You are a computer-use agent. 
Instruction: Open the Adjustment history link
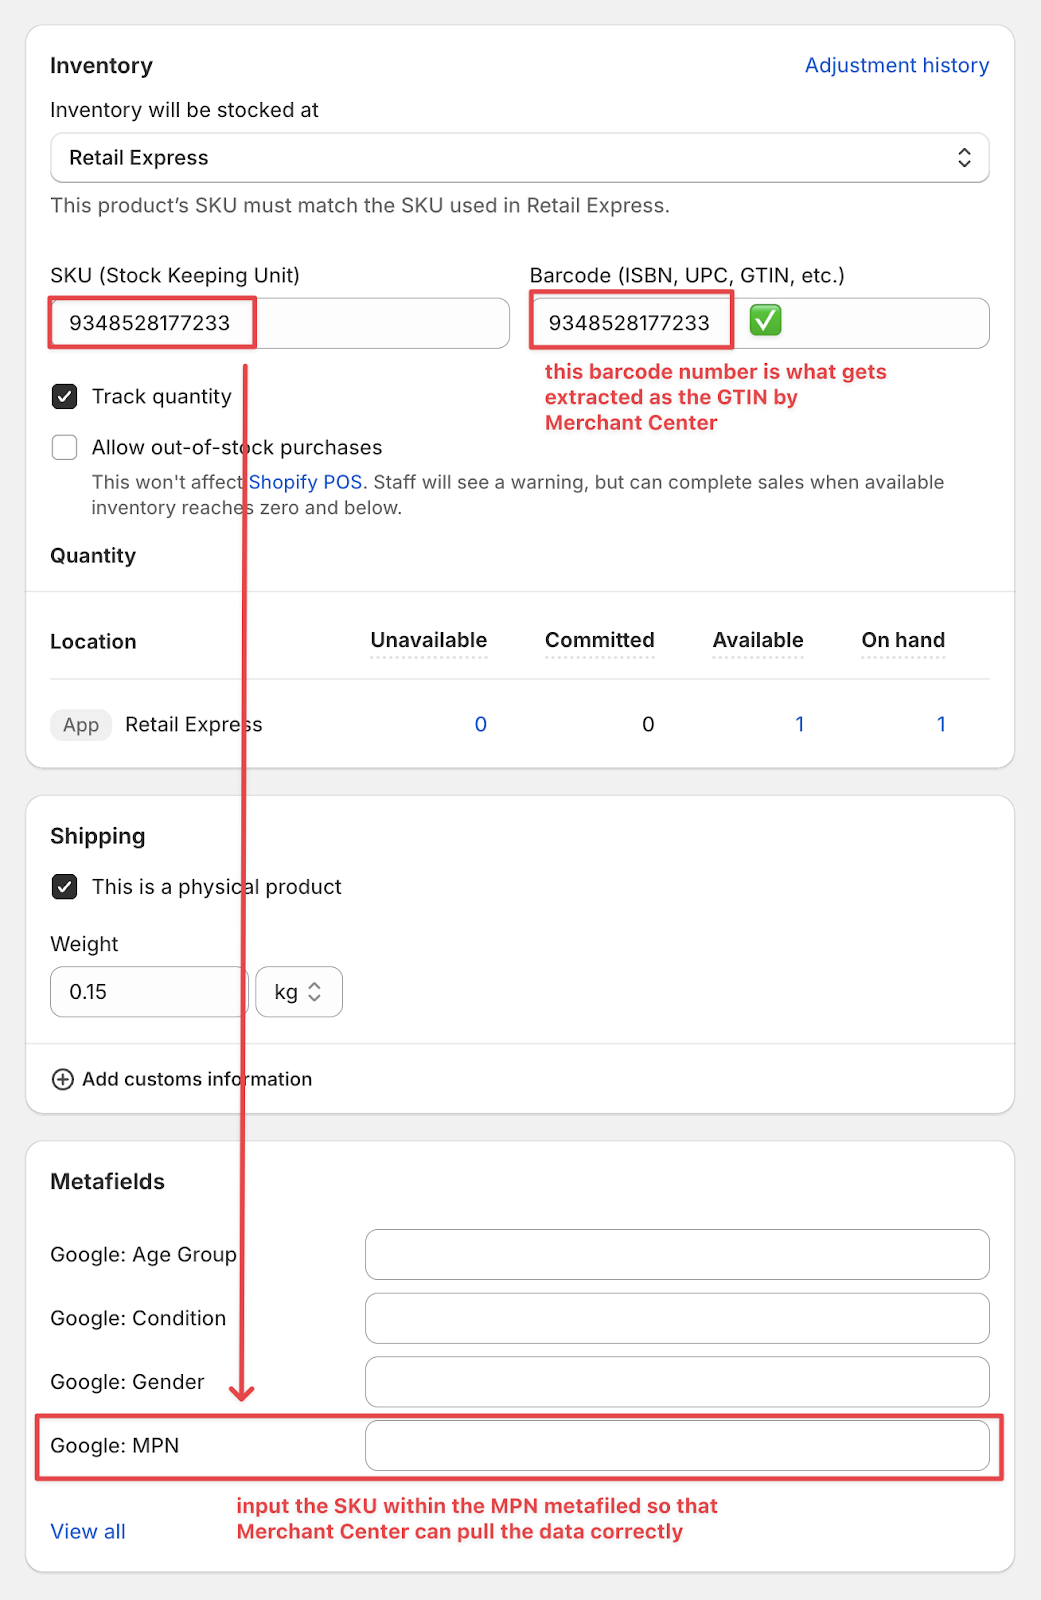(x=896, y=66)
